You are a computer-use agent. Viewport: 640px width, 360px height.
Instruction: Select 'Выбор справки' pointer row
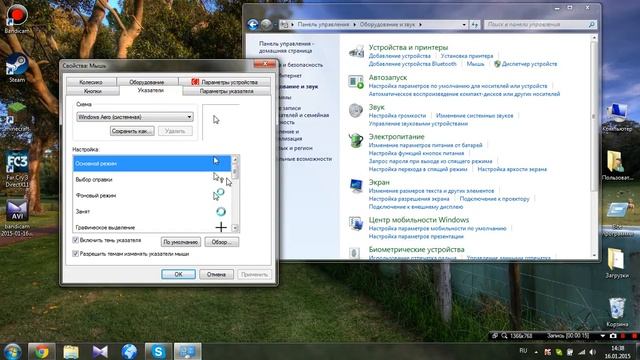152,179
